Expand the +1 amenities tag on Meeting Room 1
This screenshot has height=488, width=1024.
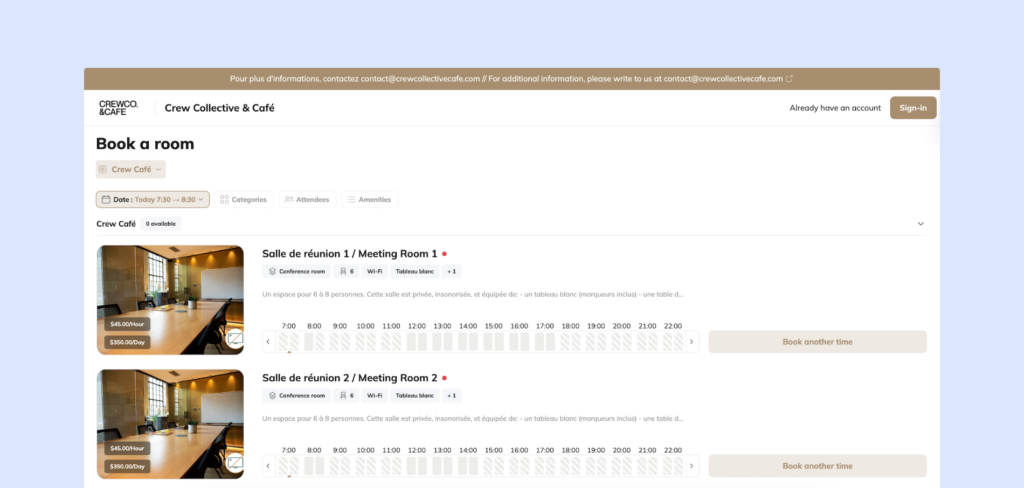451,271
